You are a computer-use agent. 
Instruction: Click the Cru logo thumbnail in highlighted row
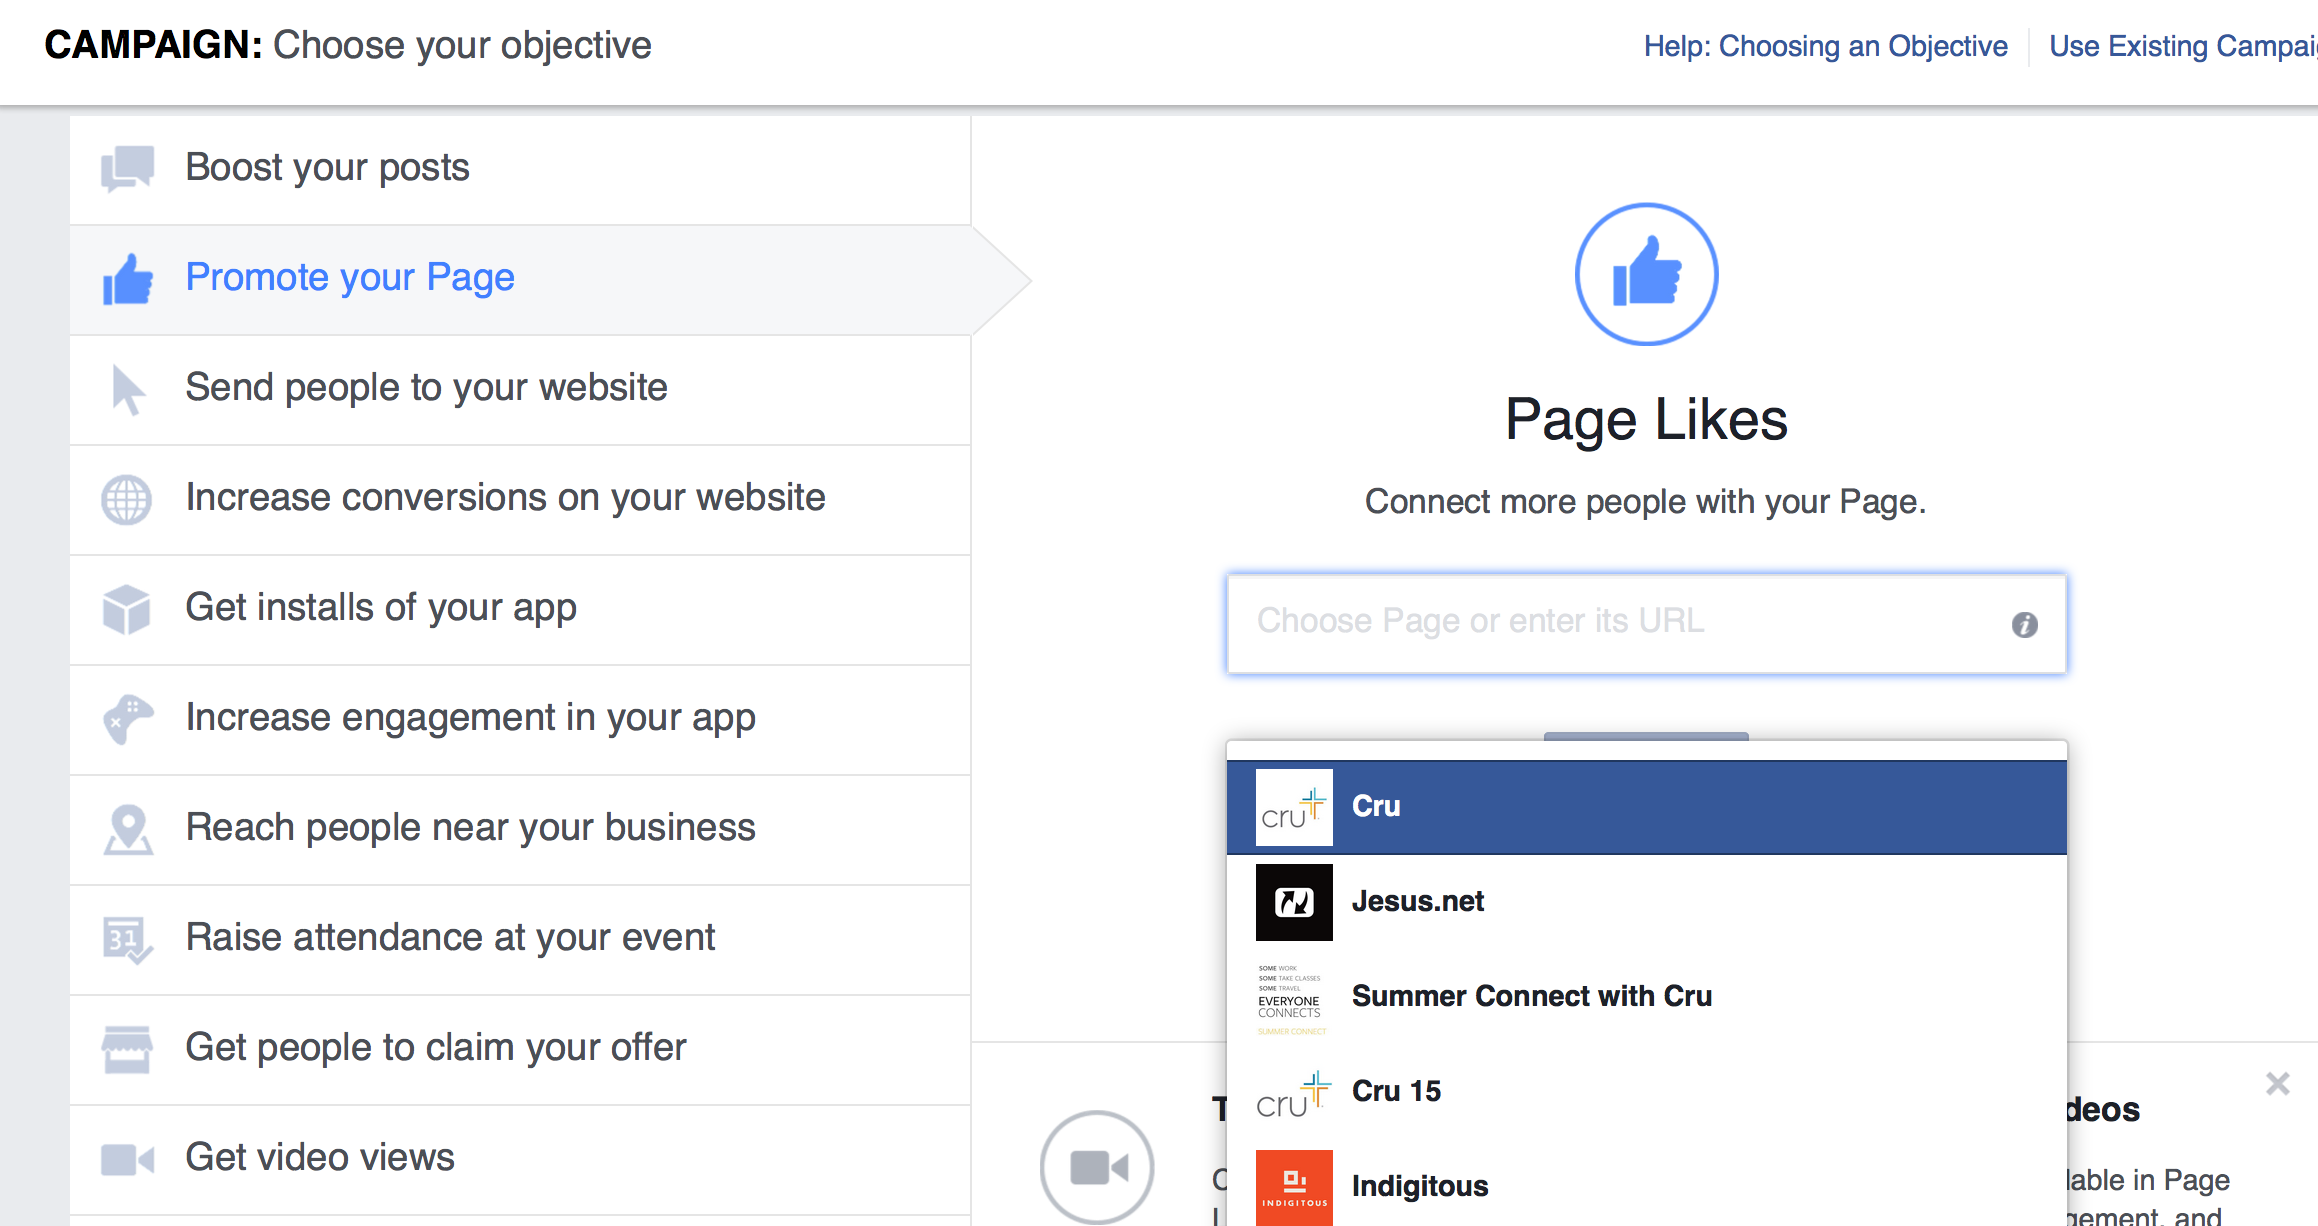[1294, 807]
